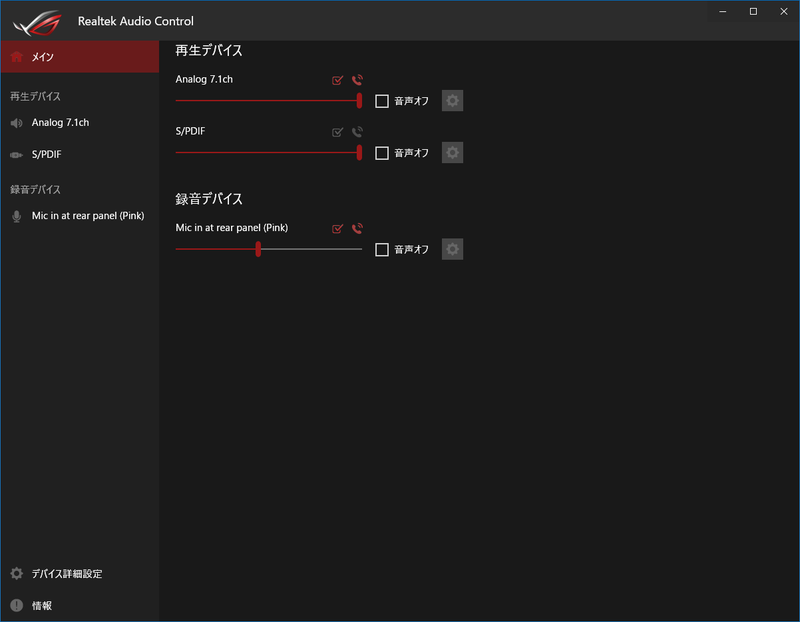Click the Mic in recording volume slider handle
The height and width of the screenshot is (622, 800).
point(258,249)
